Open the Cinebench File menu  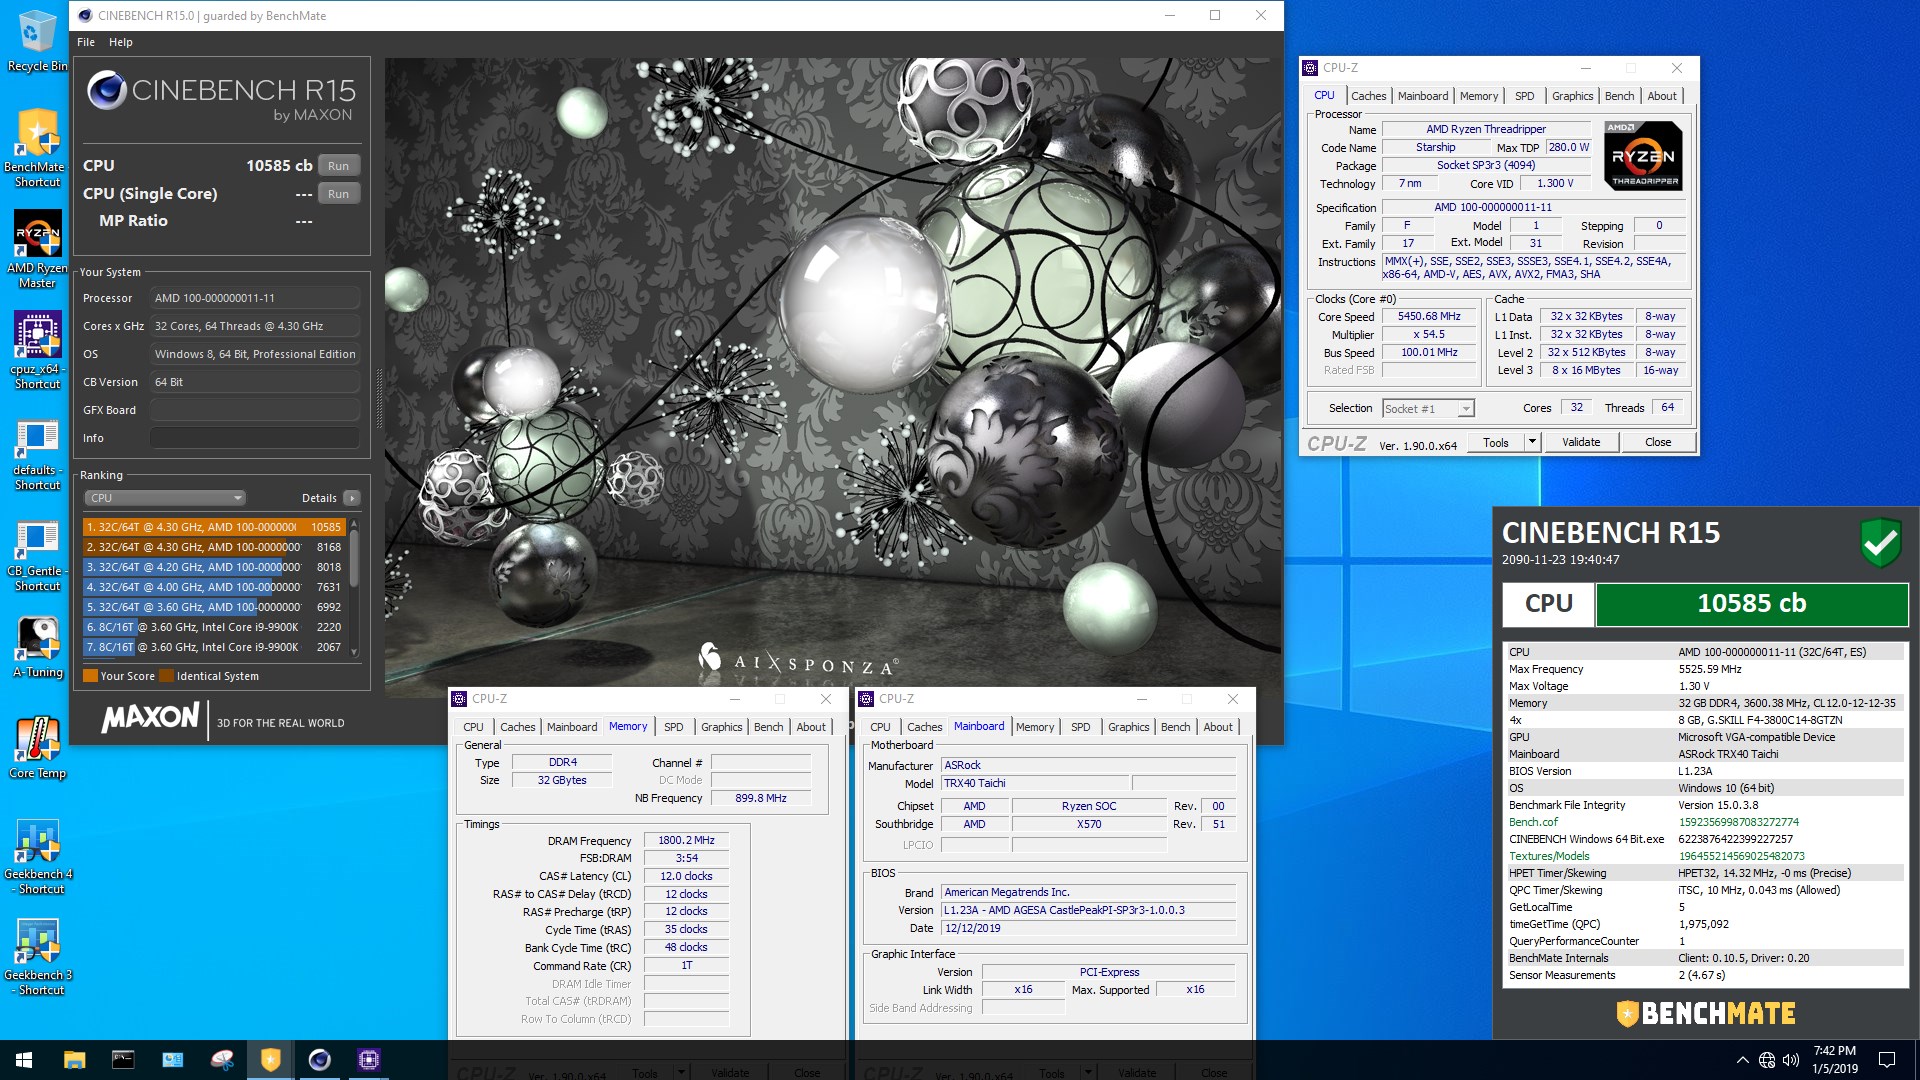coord(86,42)
